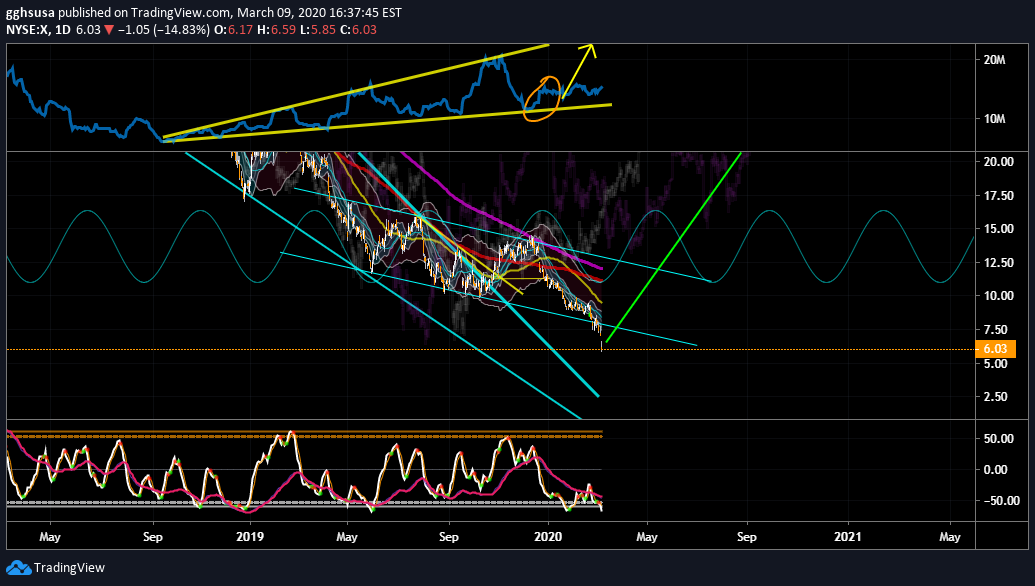Click the TradingView cloud logo icon
Image resolution: width=1035 pixels, height=586 pixels.
18,568
